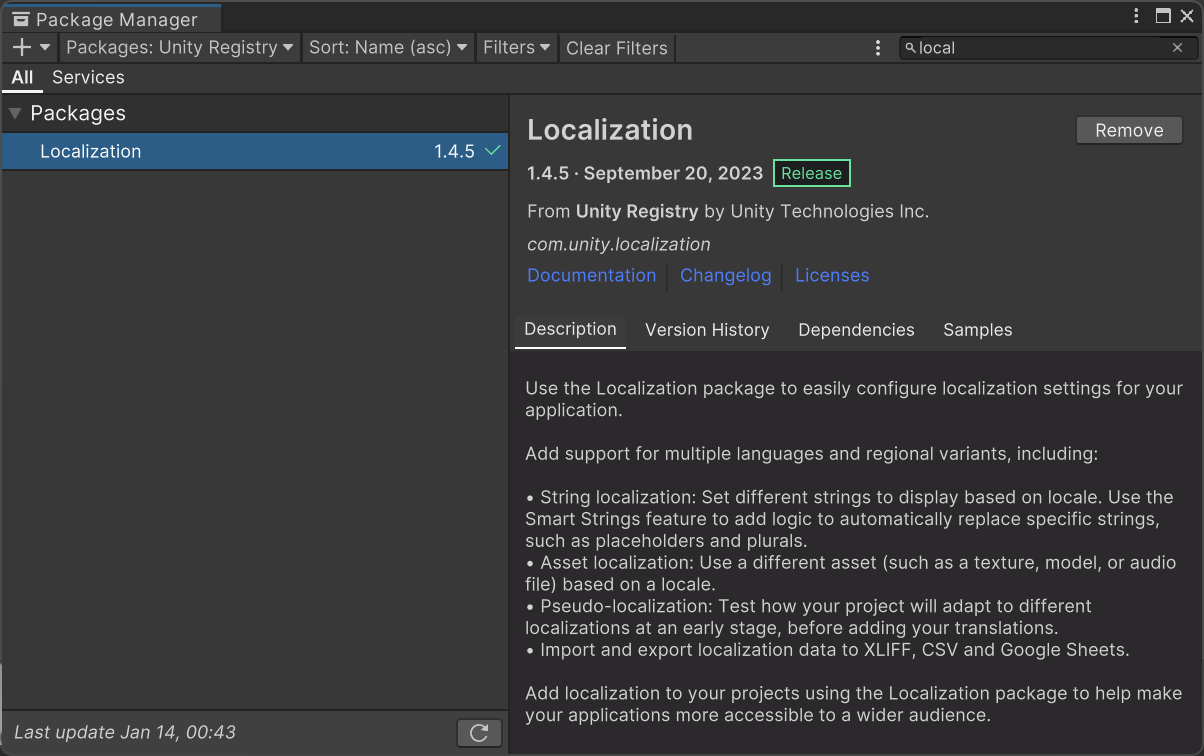Click the add package plus icon

(x=23, y=47)
